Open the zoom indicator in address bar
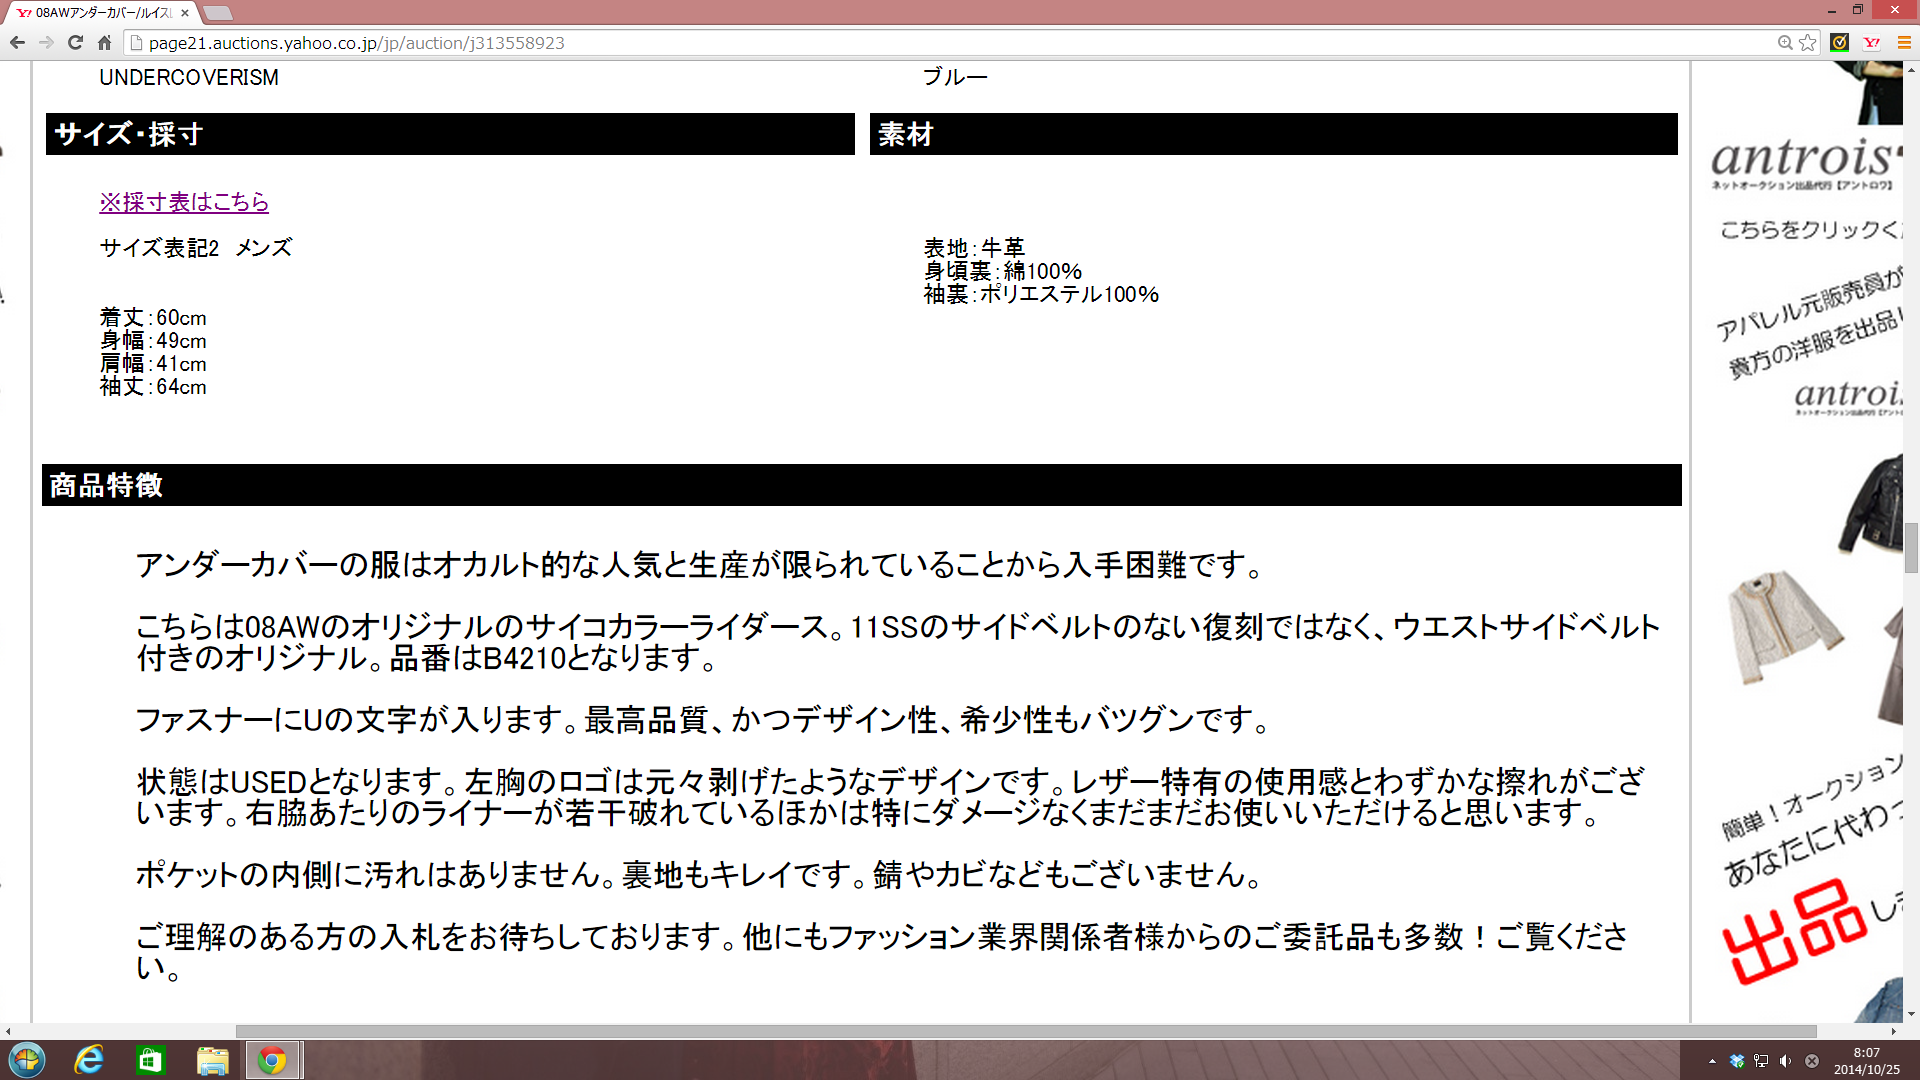Image resolution: width=1920 pixels, height=1080 pixels. click(x=1785, y=42)
